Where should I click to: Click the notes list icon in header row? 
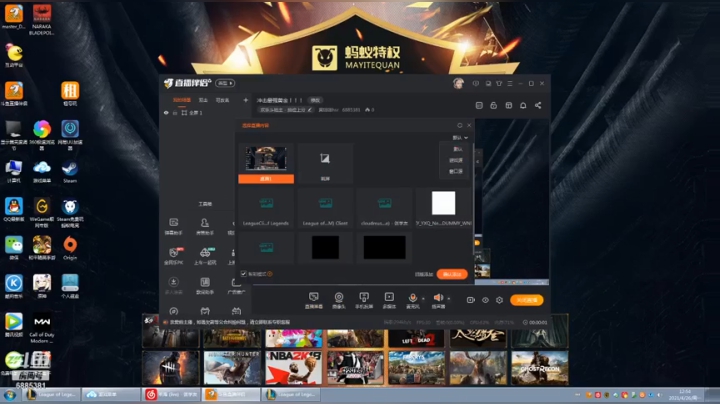tap(479, 106)
